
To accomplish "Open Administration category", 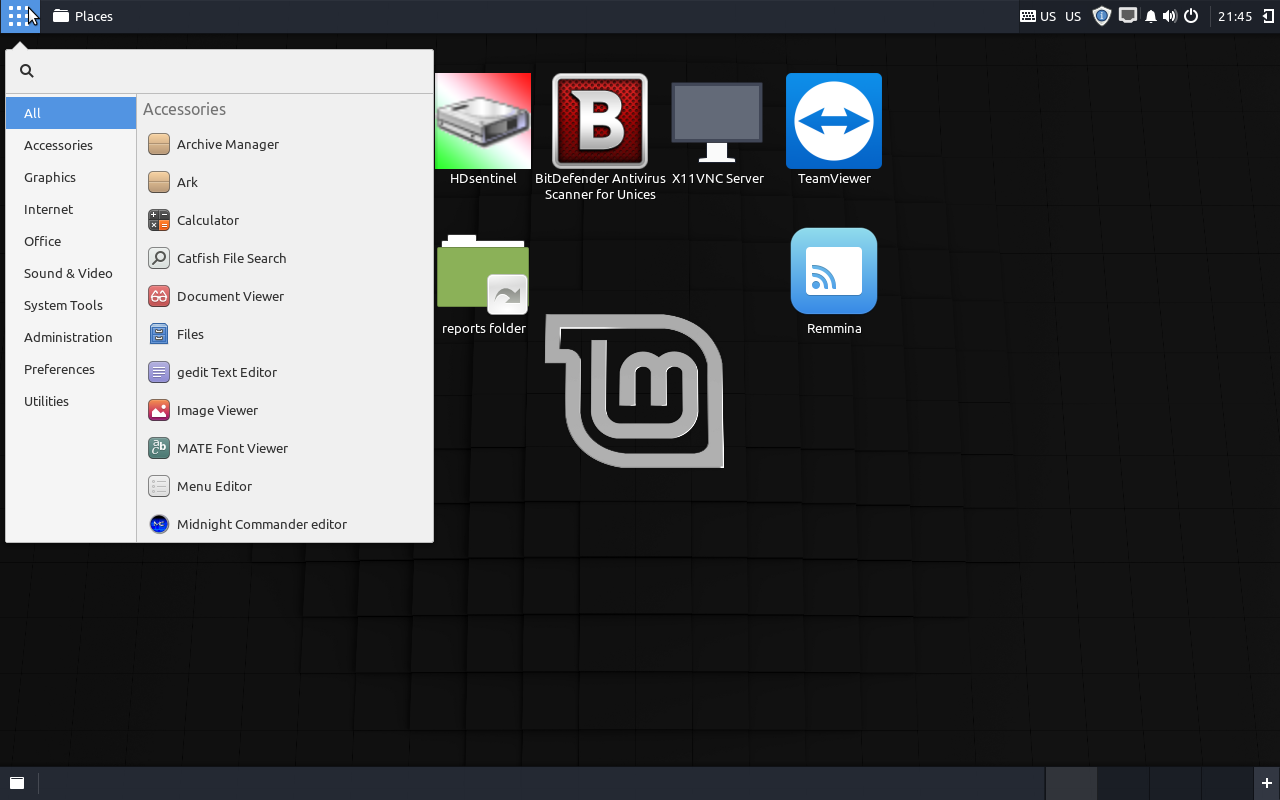I will [x=71, y=337].
